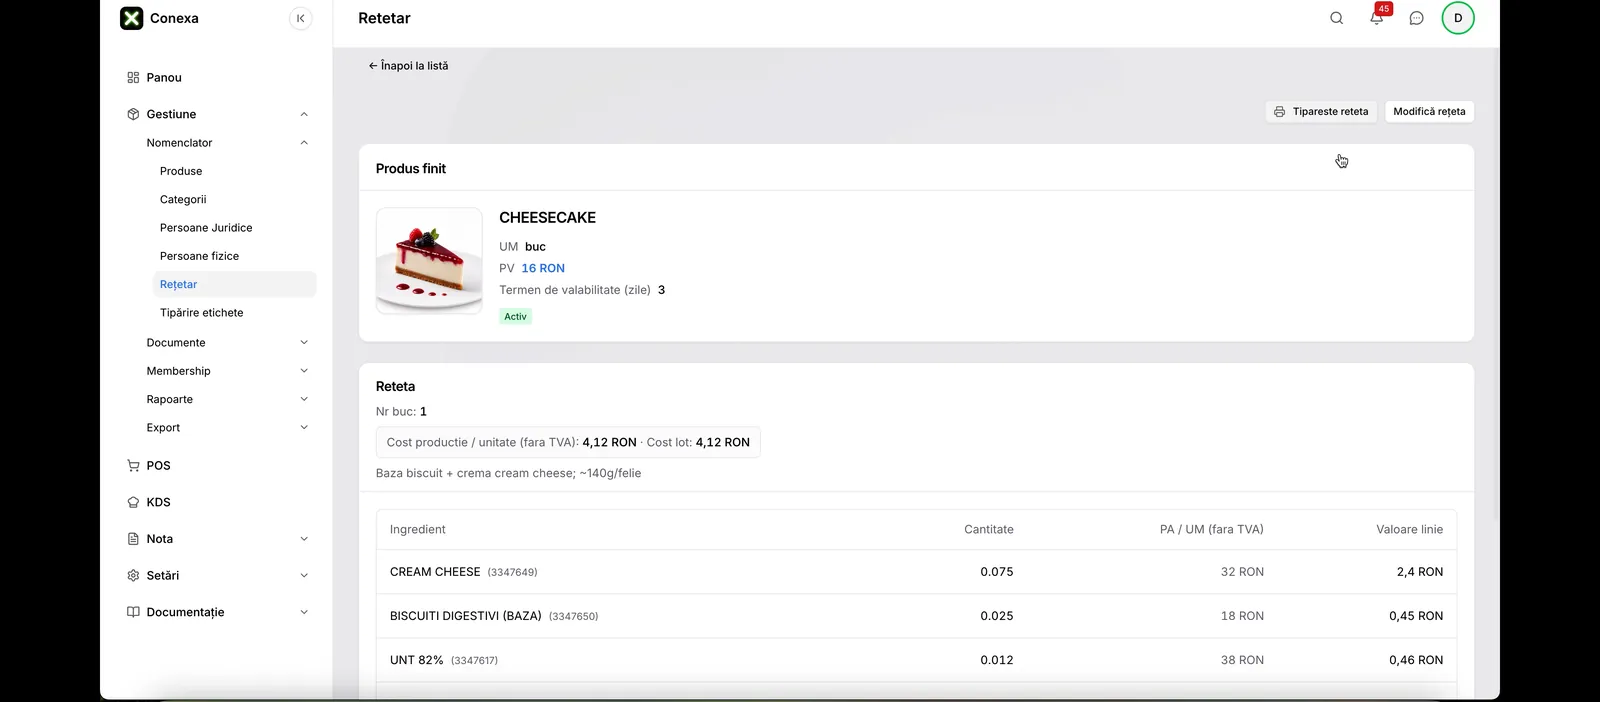
Task: Click the Cantitate column header
Action: 988,529
